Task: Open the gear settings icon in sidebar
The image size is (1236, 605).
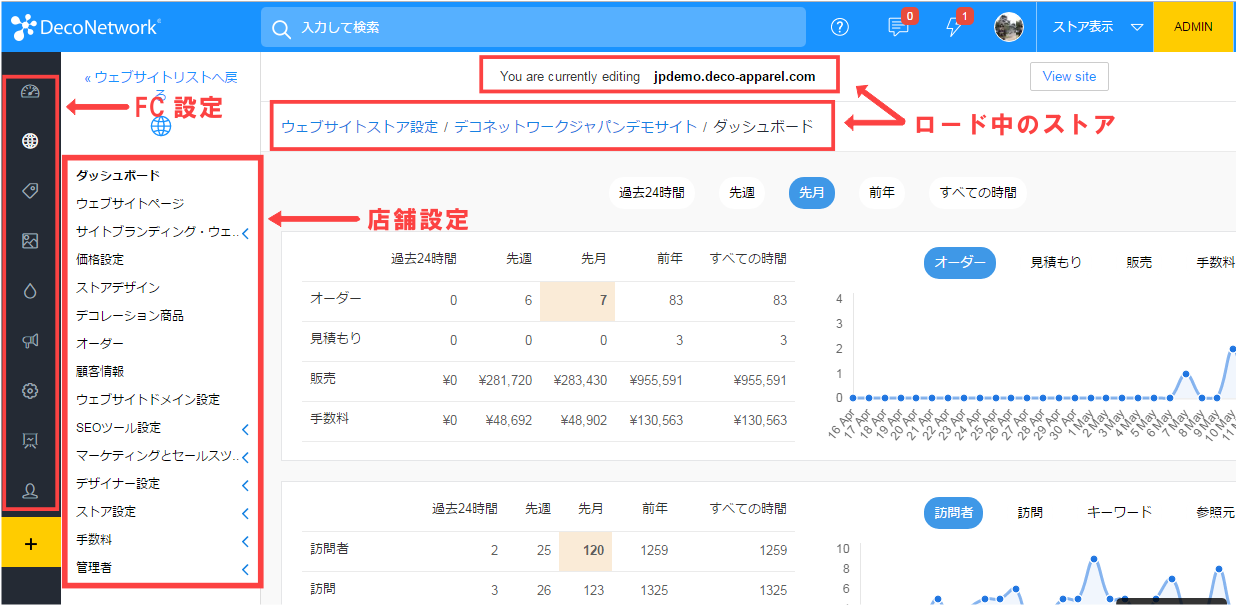Action: [x=30, y=391]
